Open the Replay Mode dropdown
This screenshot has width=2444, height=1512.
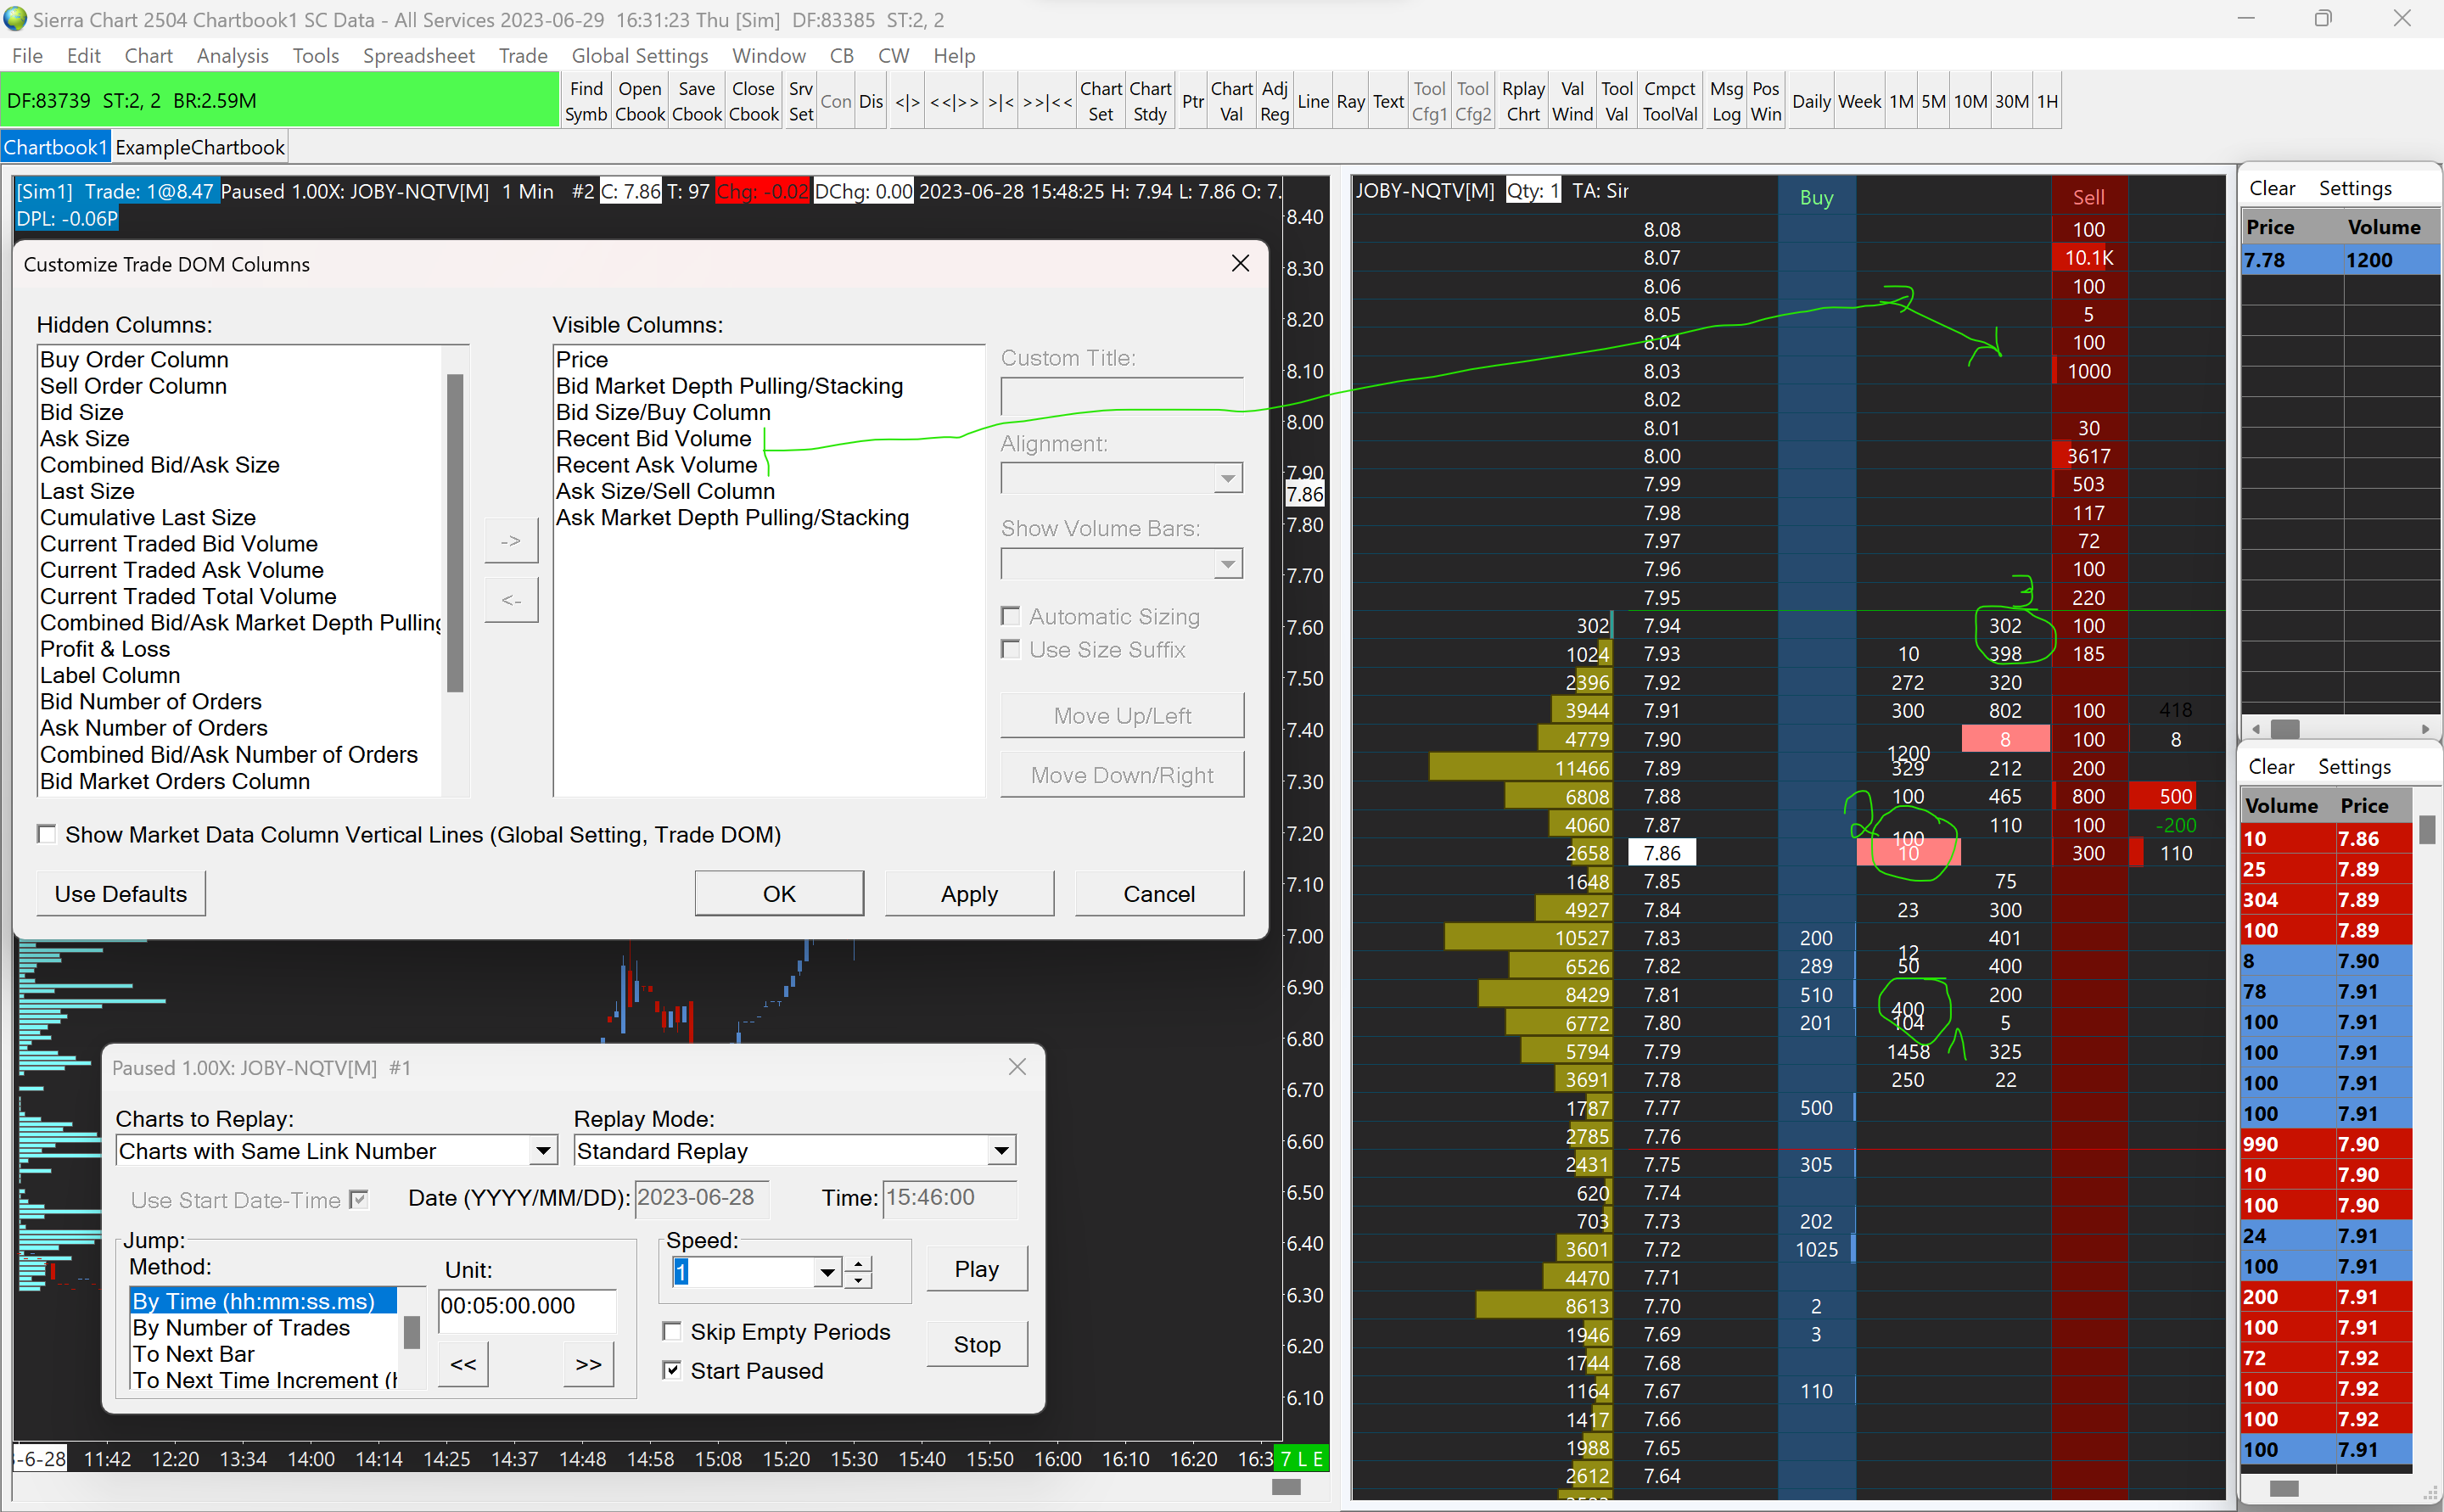[x=1001, y=1151]
